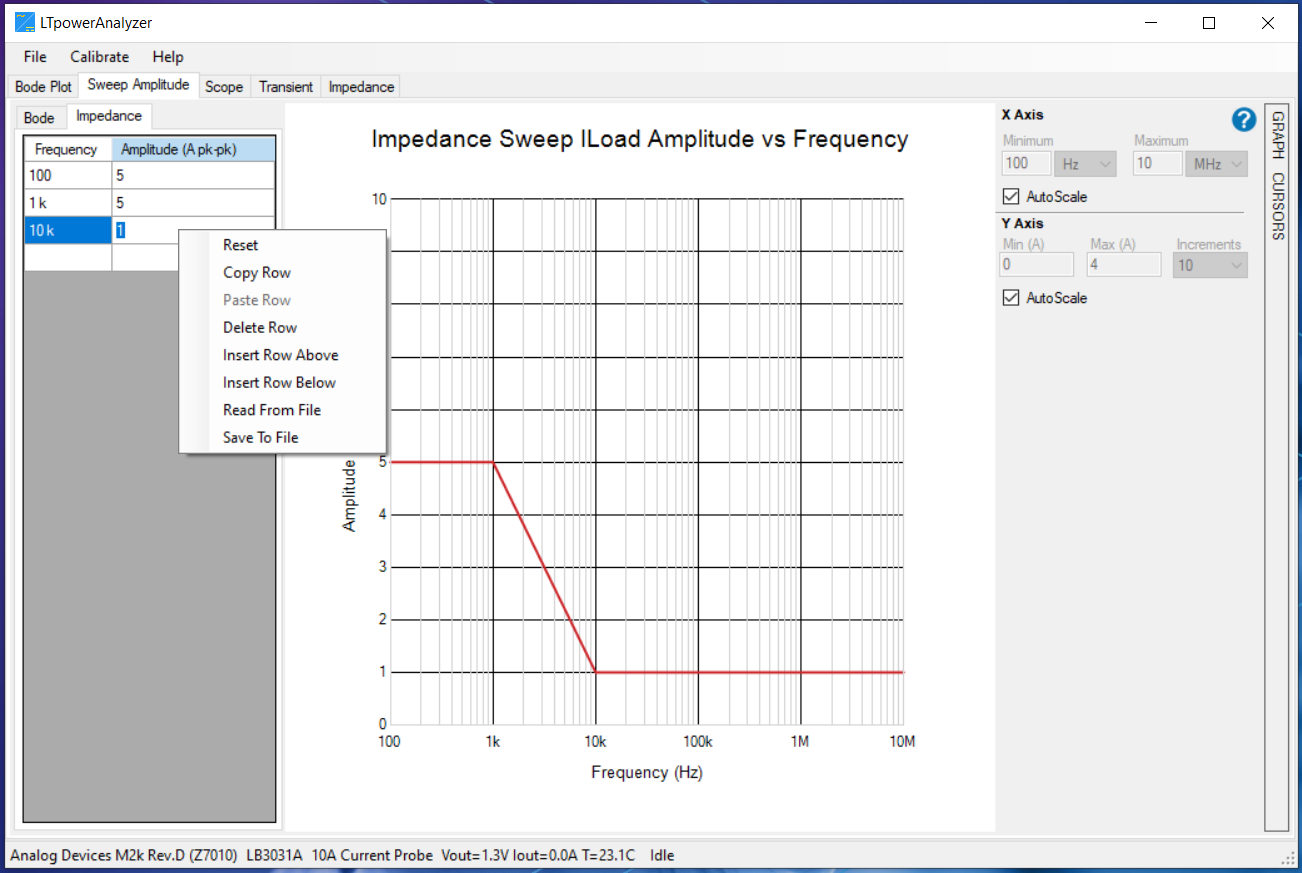Click Copy Row in the context menu

click(256, 273)
